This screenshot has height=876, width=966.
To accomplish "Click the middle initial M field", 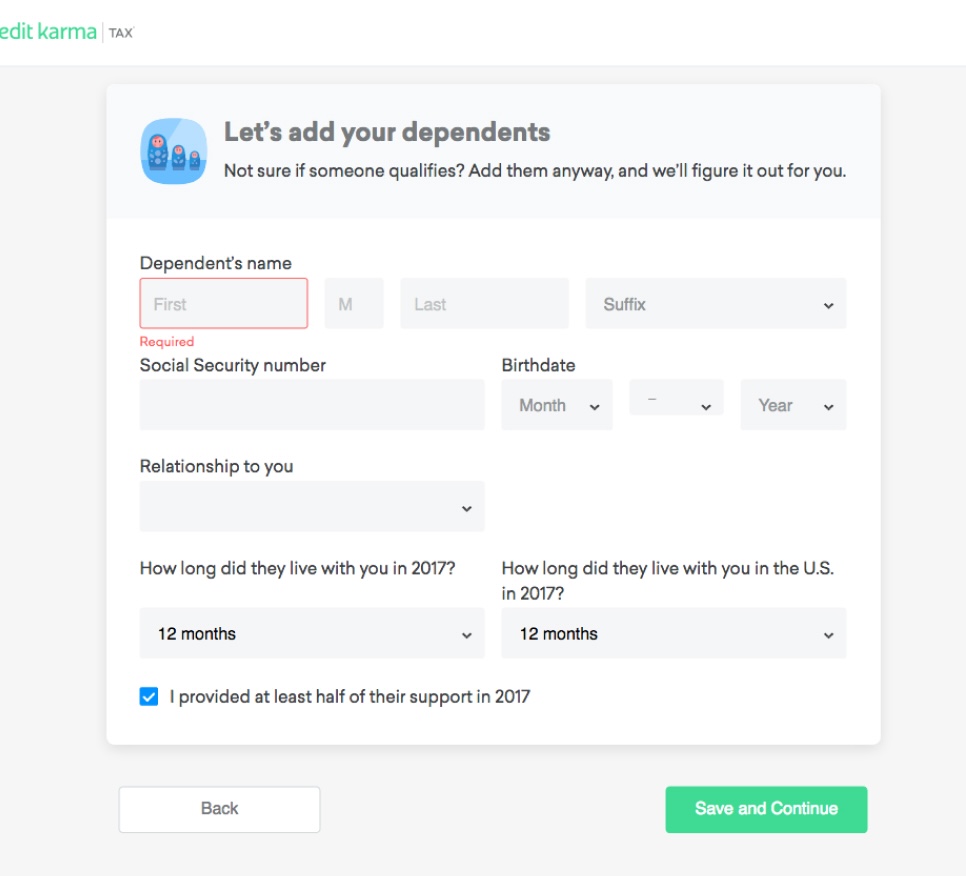I will [354, 303].
